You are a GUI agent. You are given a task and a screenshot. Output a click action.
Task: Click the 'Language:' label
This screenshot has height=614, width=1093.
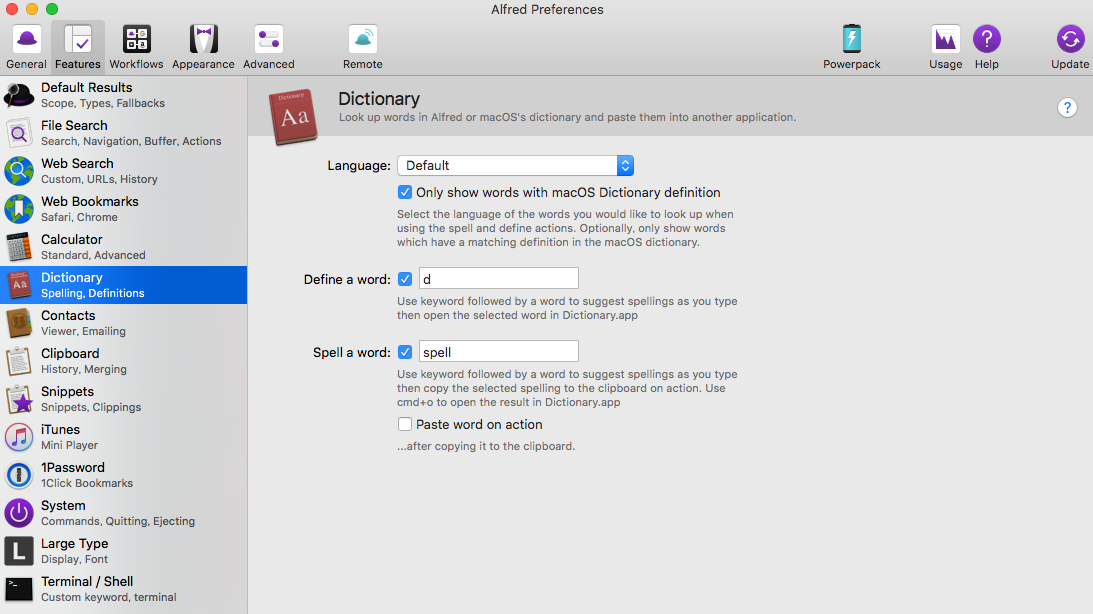coord(359,166)
